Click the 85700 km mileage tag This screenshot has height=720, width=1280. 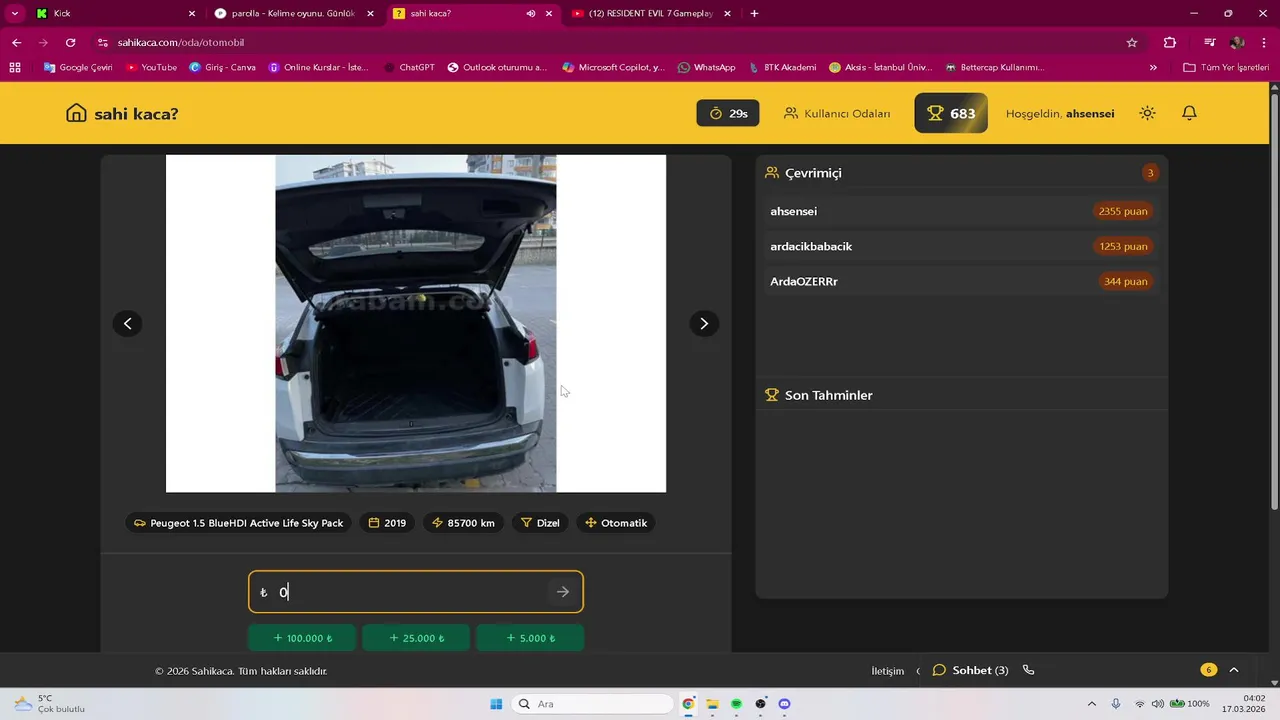pyautogui.click(x=463, y=523)
